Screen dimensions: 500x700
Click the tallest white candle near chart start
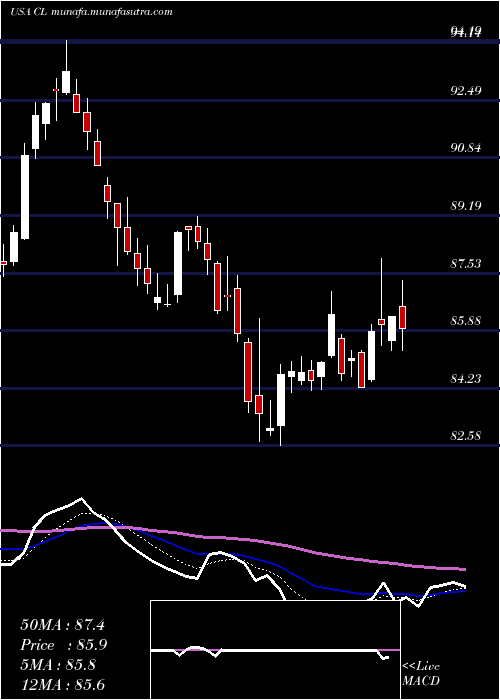tap(25, 197)
